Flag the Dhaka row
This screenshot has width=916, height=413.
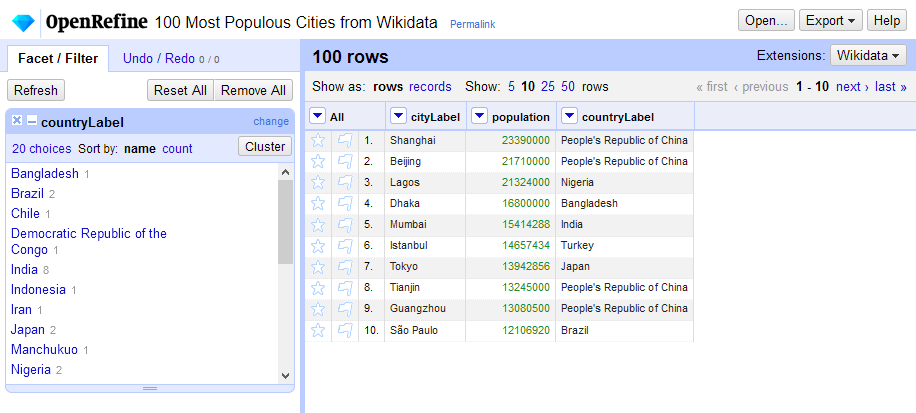(345, 204)
